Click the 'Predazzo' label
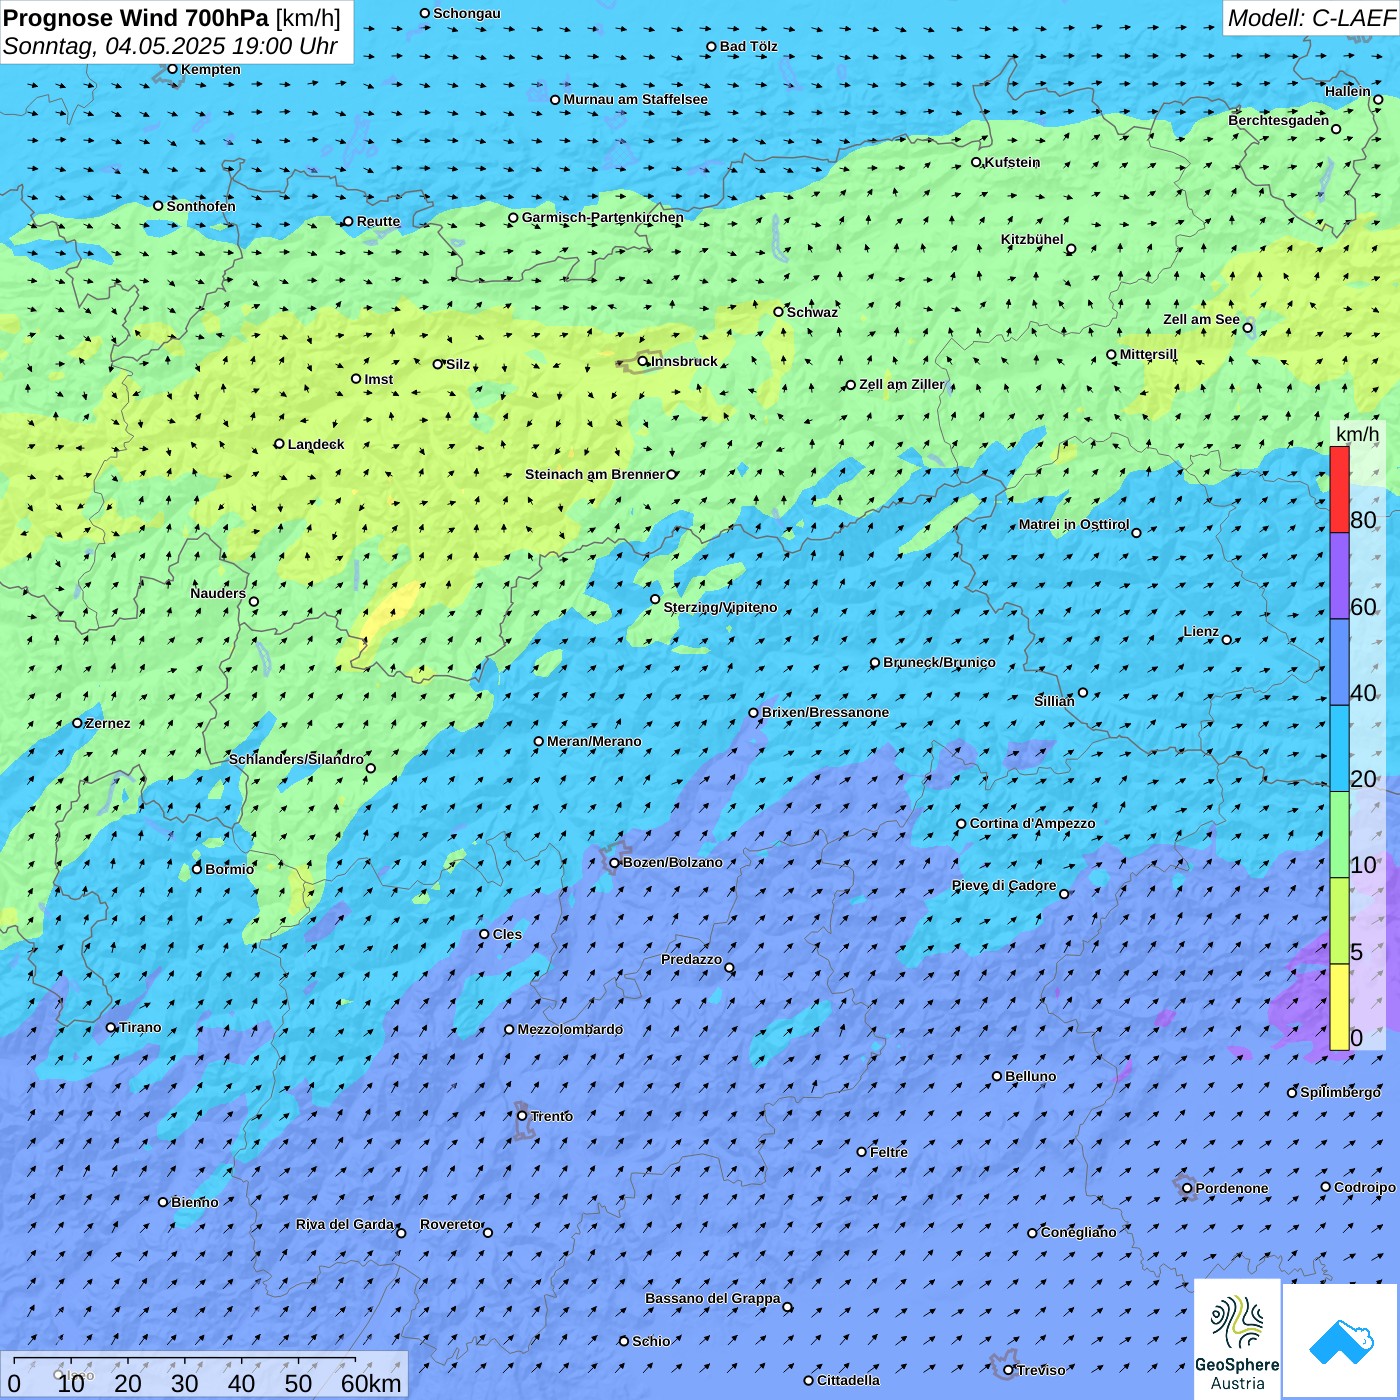Viewport: 1400px width, 1400px height. (x=691, y=959)
